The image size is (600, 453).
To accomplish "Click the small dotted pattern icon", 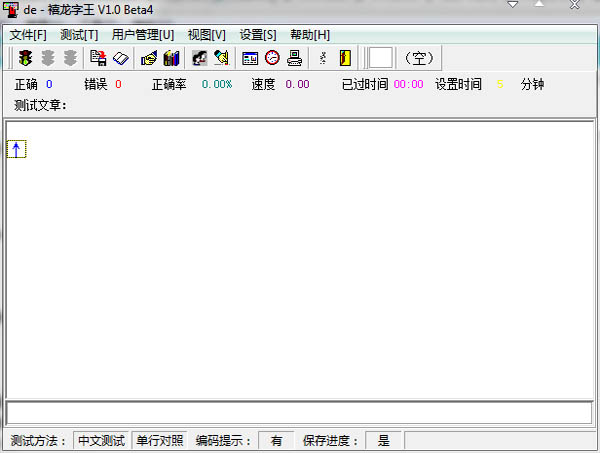I will 323,58.
